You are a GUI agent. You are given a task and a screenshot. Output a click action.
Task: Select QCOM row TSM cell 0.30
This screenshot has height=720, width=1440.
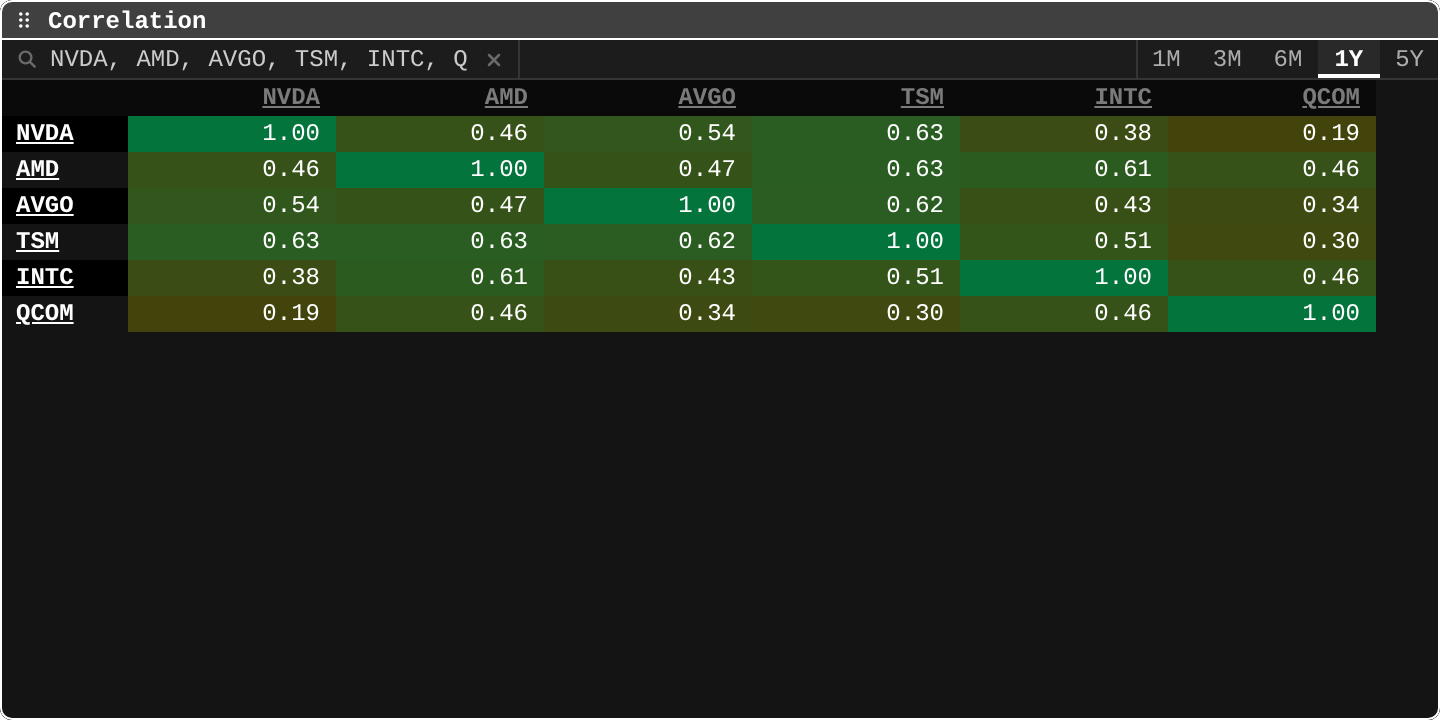point(856,314)
